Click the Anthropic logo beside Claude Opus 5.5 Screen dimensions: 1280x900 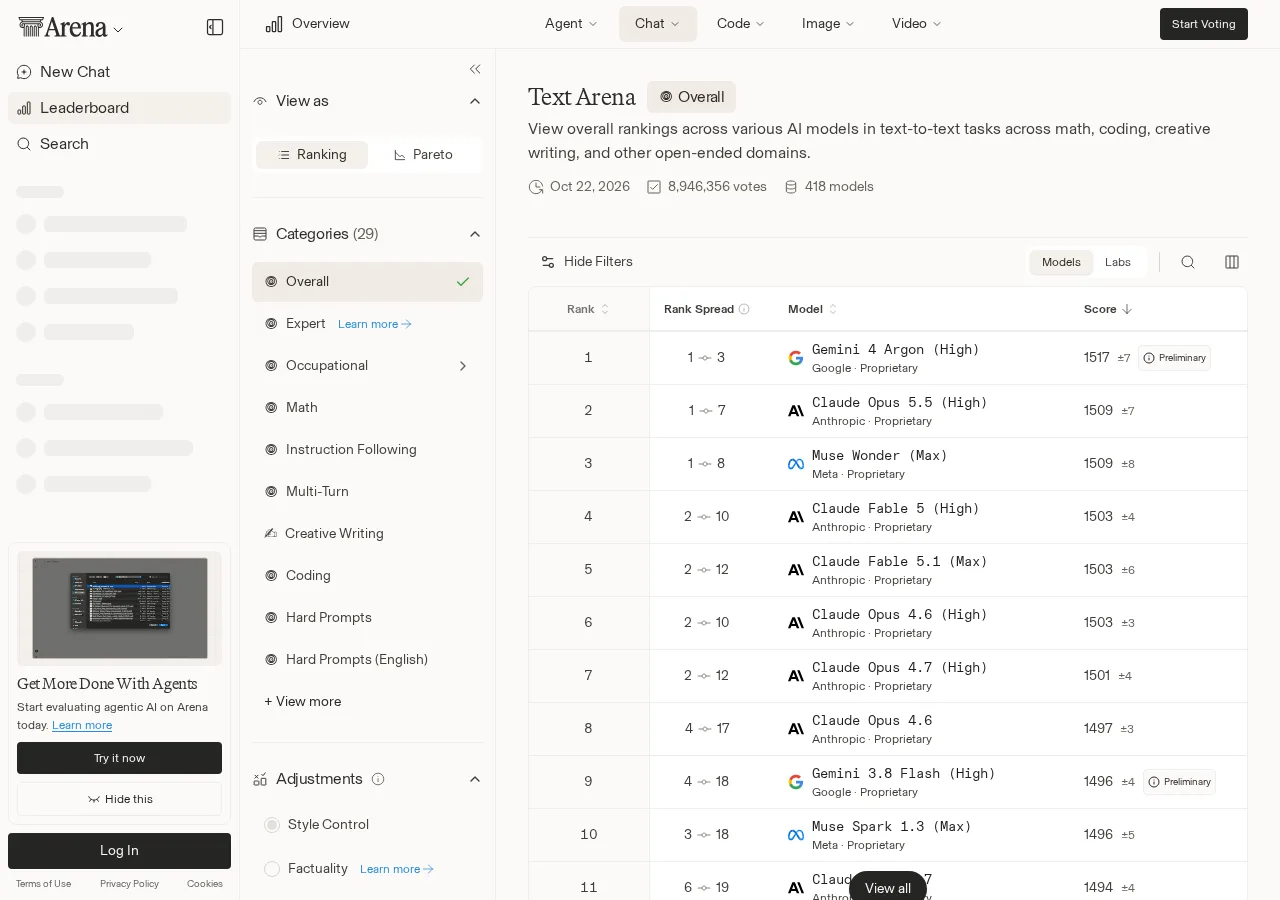[796, 411]
